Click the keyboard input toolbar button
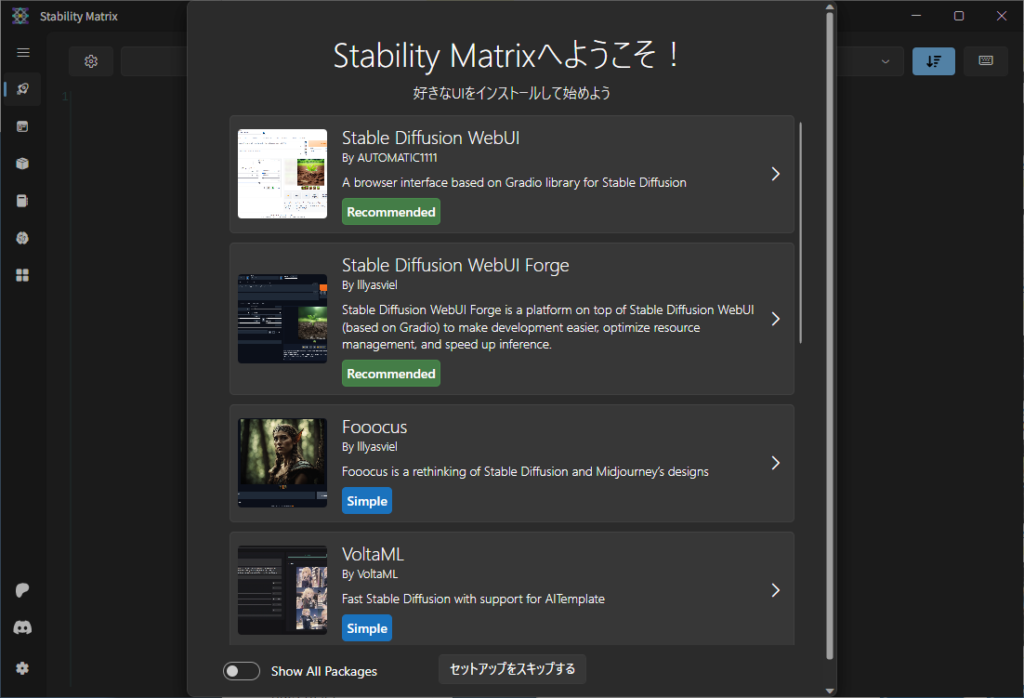 (x=985, y=61)
